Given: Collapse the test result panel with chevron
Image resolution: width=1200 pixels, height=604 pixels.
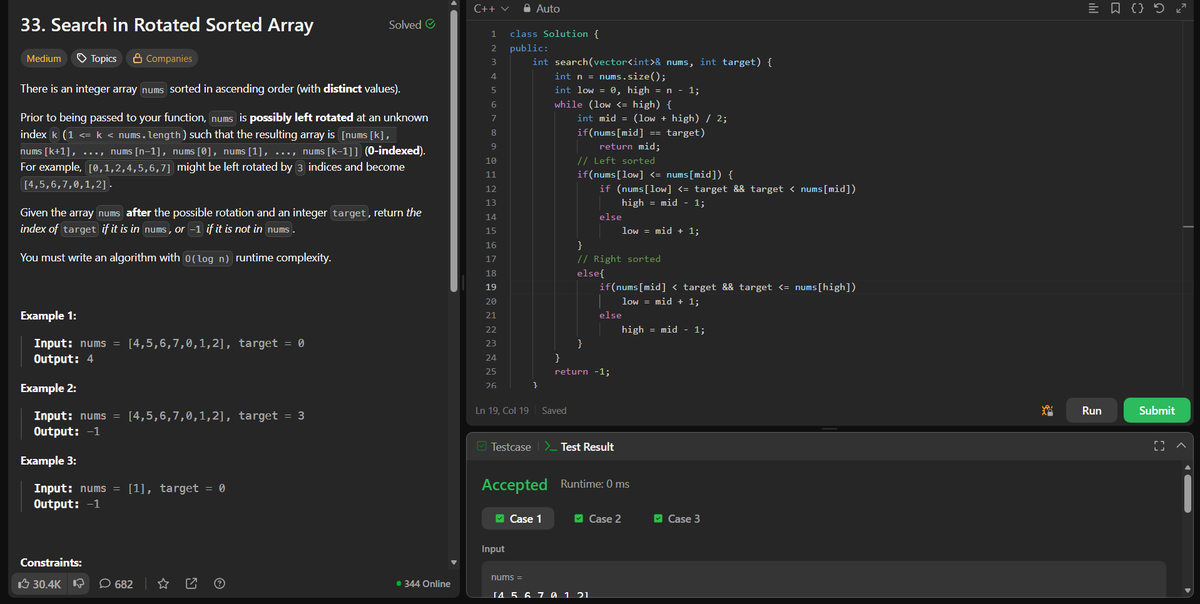Looking at the screenshot, I should point(1181,446).
